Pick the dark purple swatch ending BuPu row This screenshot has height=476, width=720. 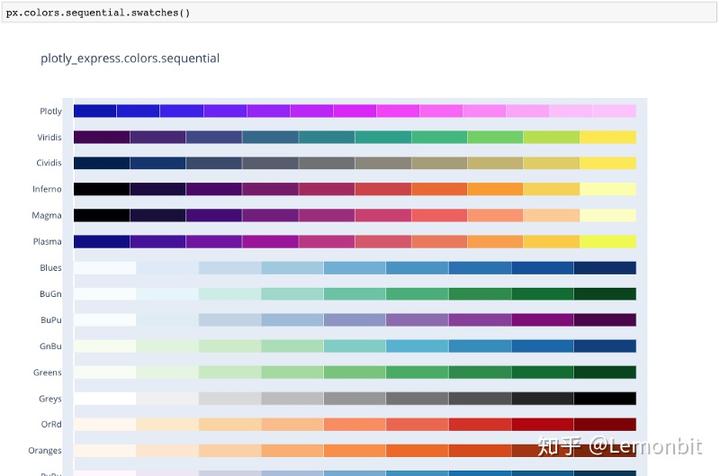605,320
